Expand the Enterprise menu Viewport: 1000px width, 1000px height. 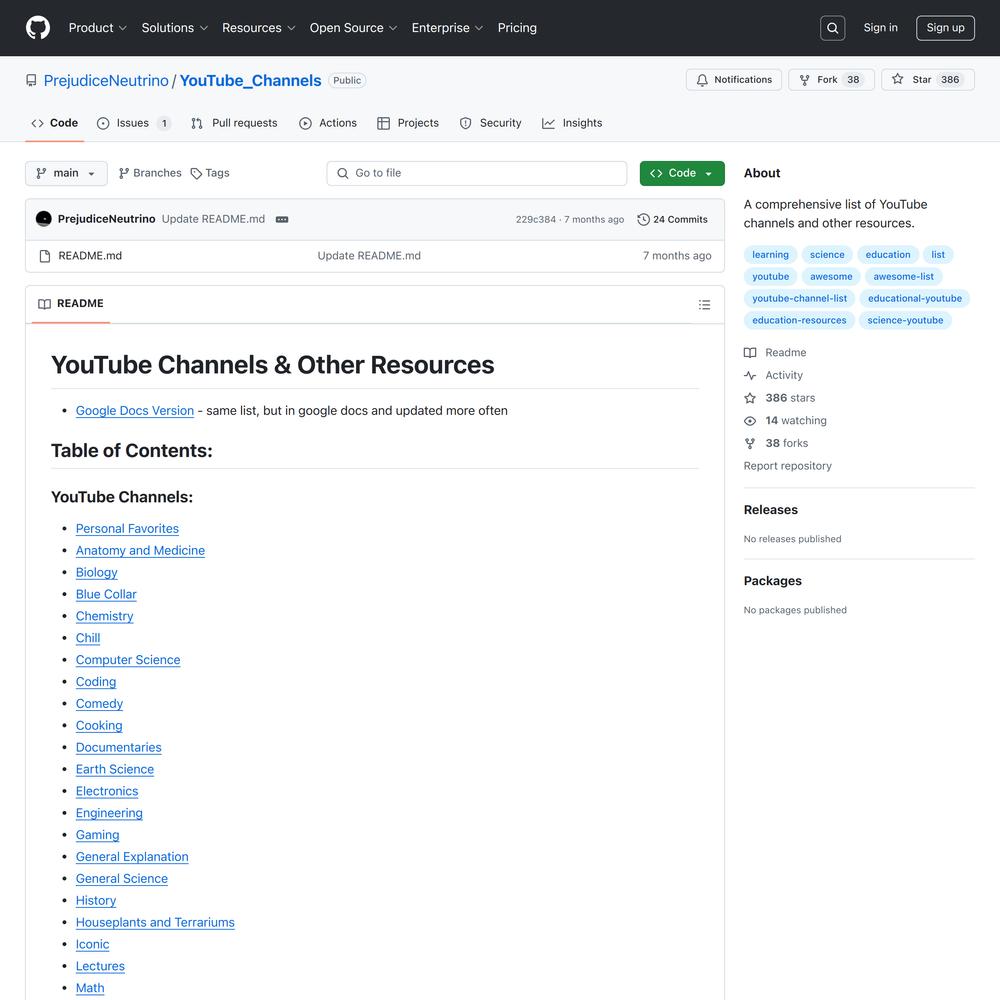click(447, 28)
